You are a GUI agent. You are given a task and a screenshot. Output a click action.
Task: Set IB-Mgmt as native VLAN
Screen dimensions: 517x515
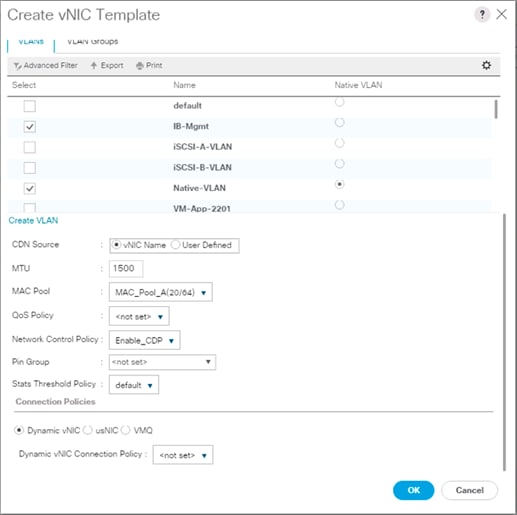tap(339, 123)
